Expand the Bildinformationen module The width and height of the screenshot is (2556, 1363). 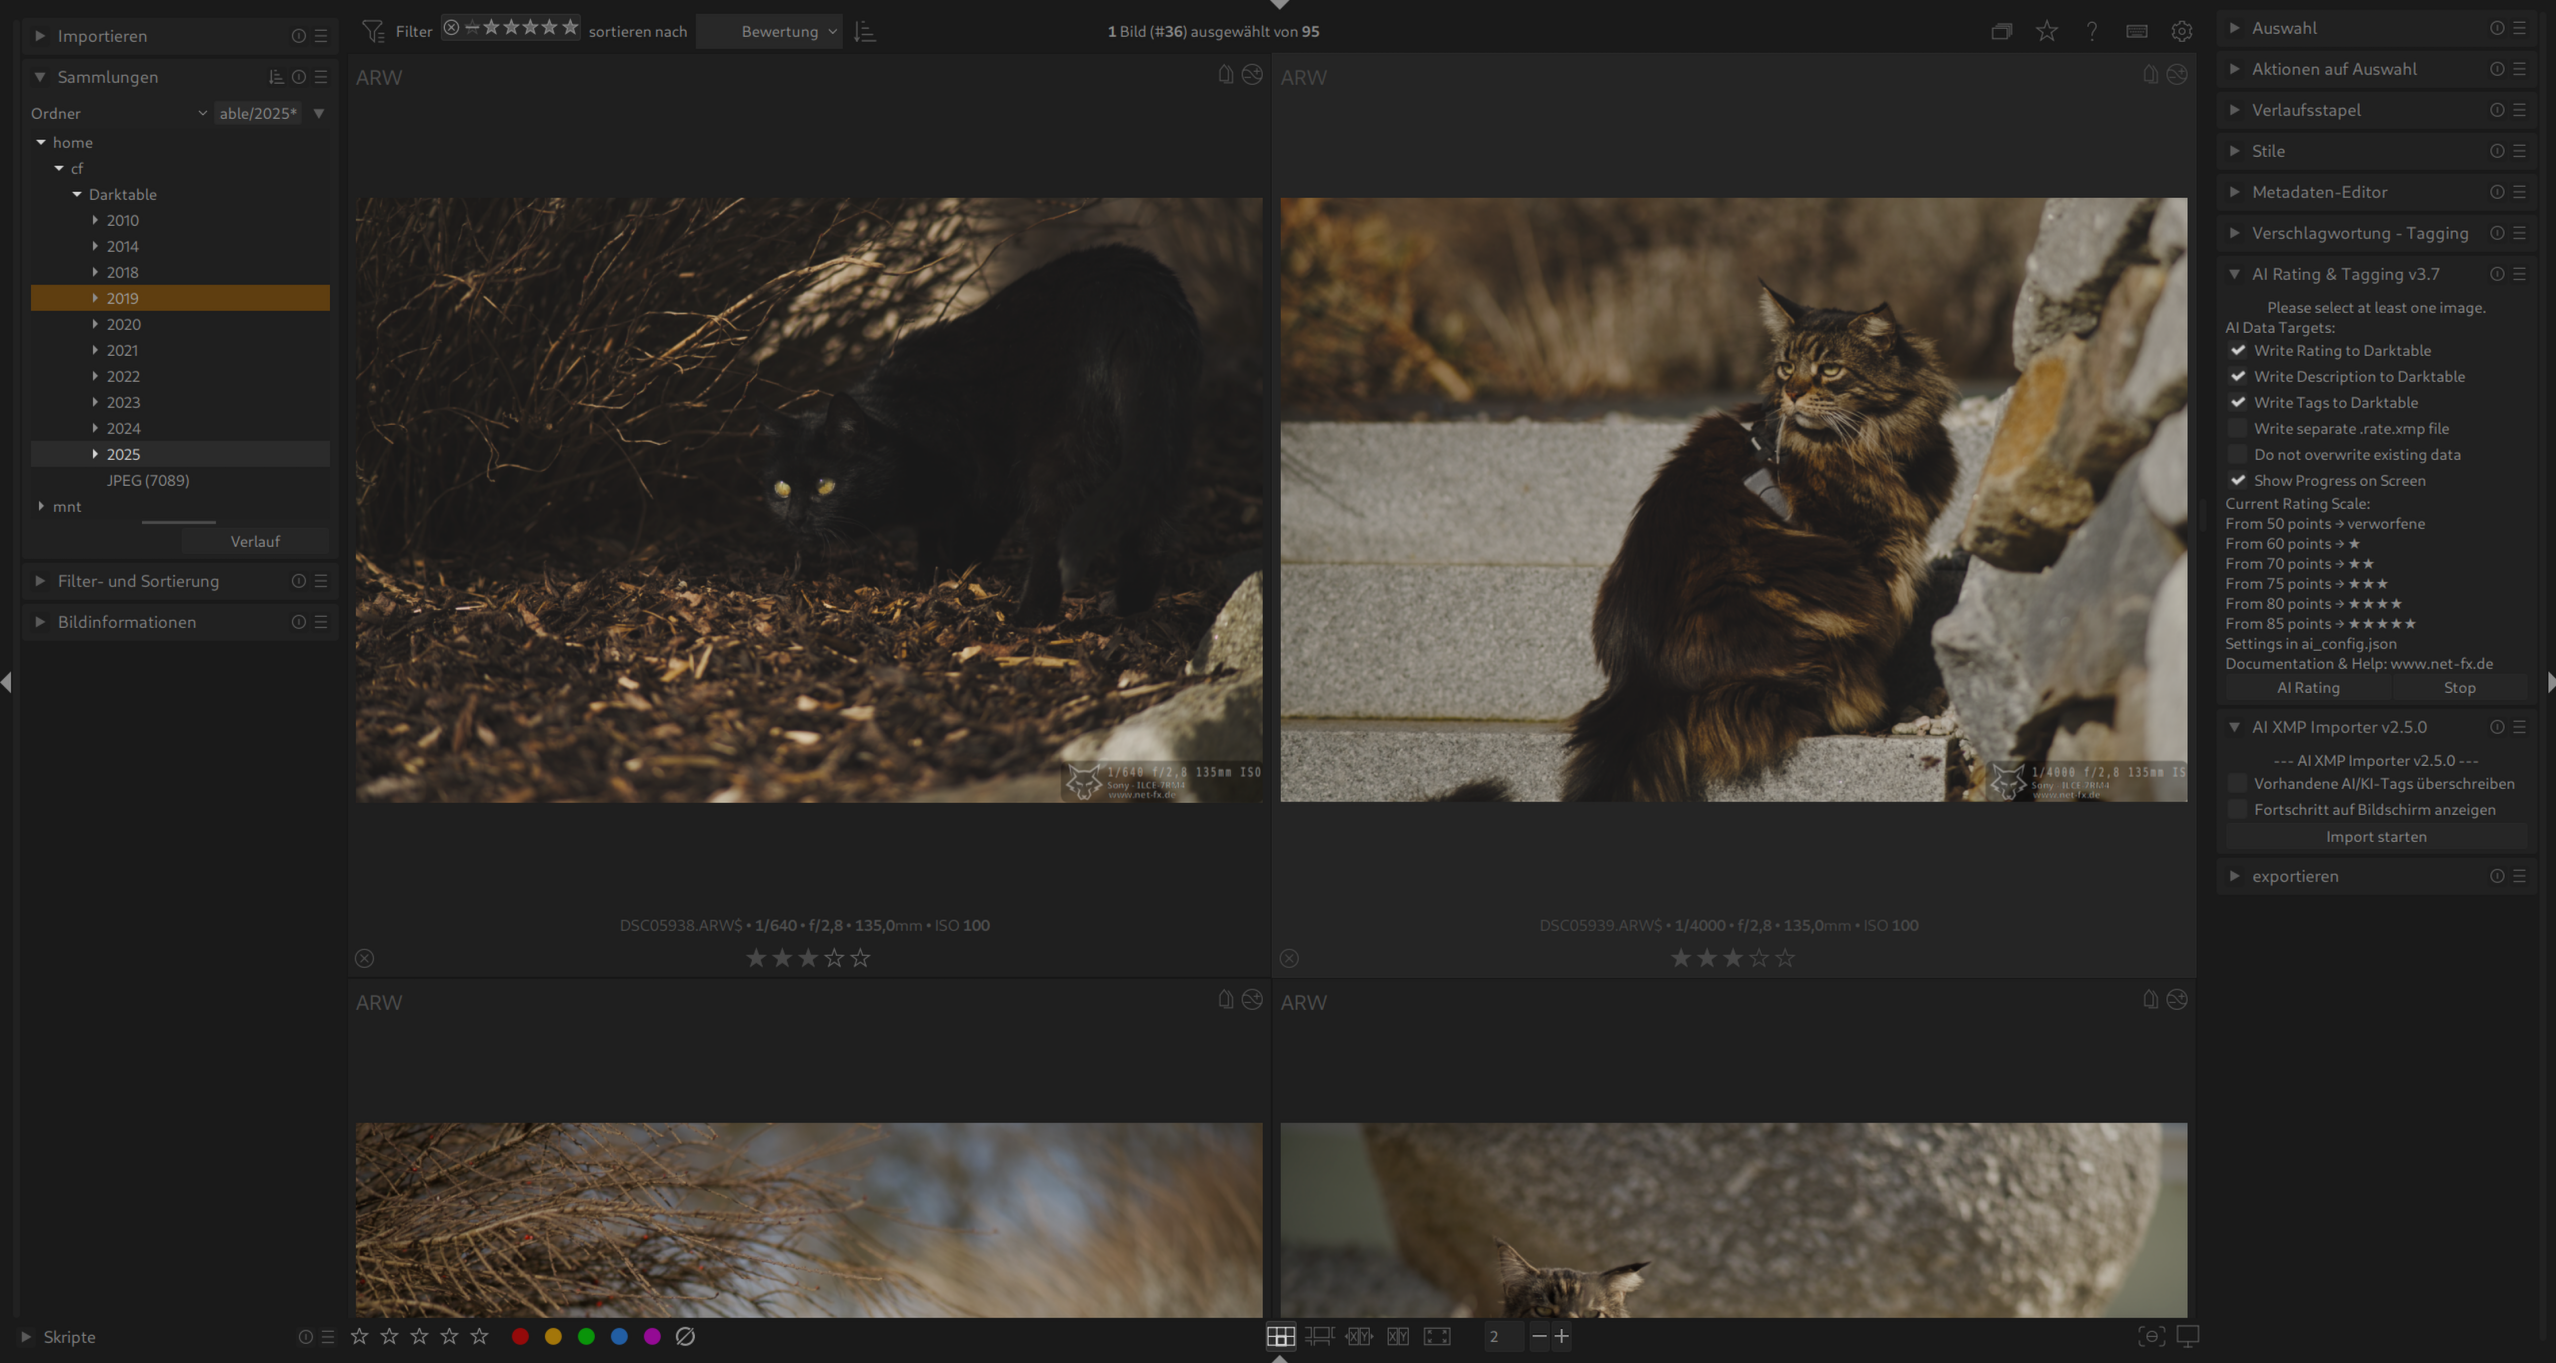point(126,622)
